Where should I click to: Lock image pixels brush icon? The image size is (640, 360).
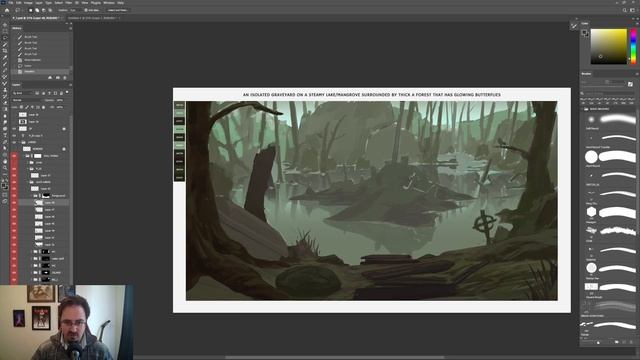(x=27, y=107)
